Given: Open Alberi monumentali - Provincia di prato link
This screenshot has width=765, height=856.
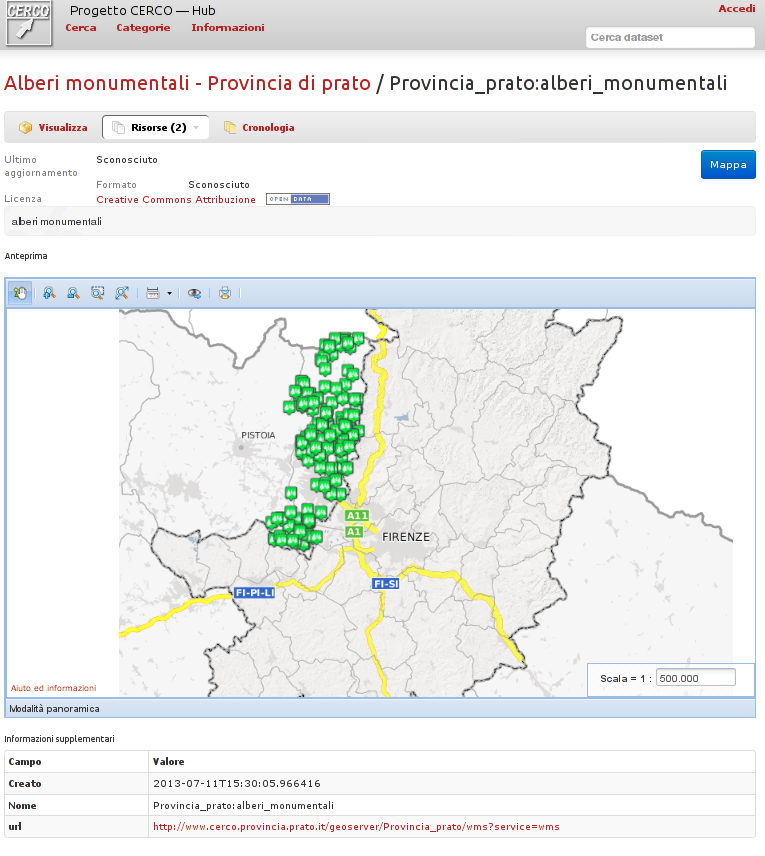Looking at the screenshot, I should click(x=187, y=83).
